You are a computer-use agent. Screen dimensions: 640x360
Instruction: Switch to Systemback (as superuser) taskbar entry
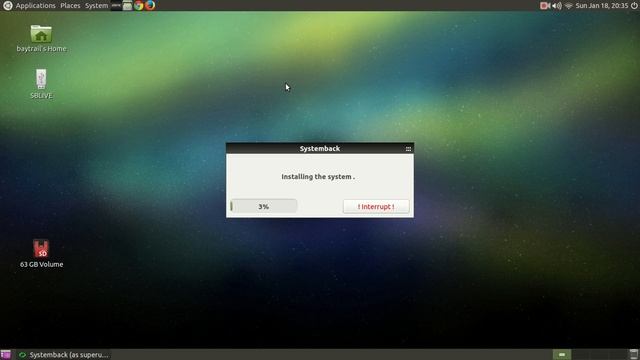coord(64,355)
